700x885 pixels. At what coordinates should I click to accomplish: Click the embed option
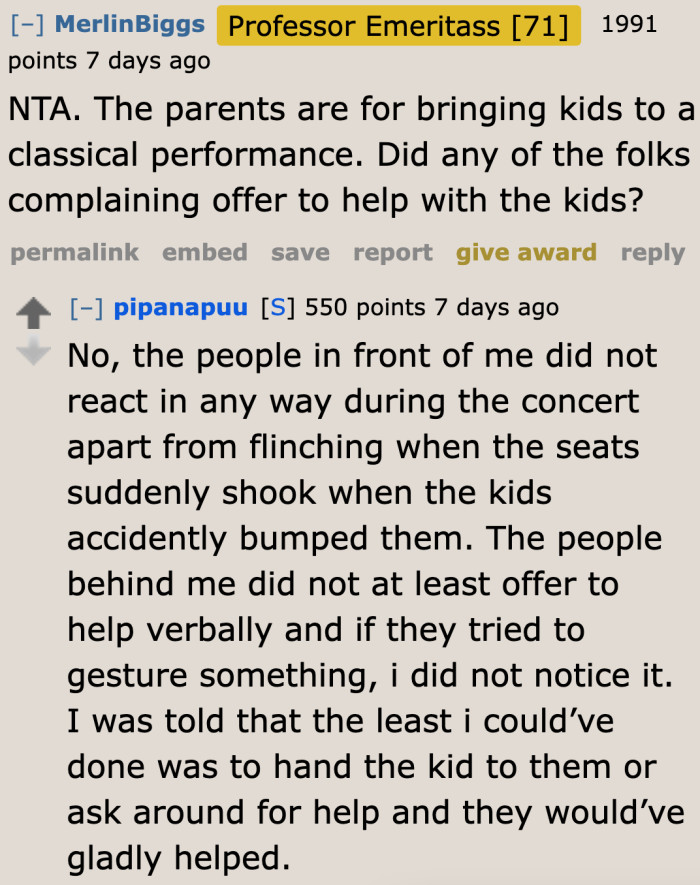pyautogui.click(x=205, y=252)
